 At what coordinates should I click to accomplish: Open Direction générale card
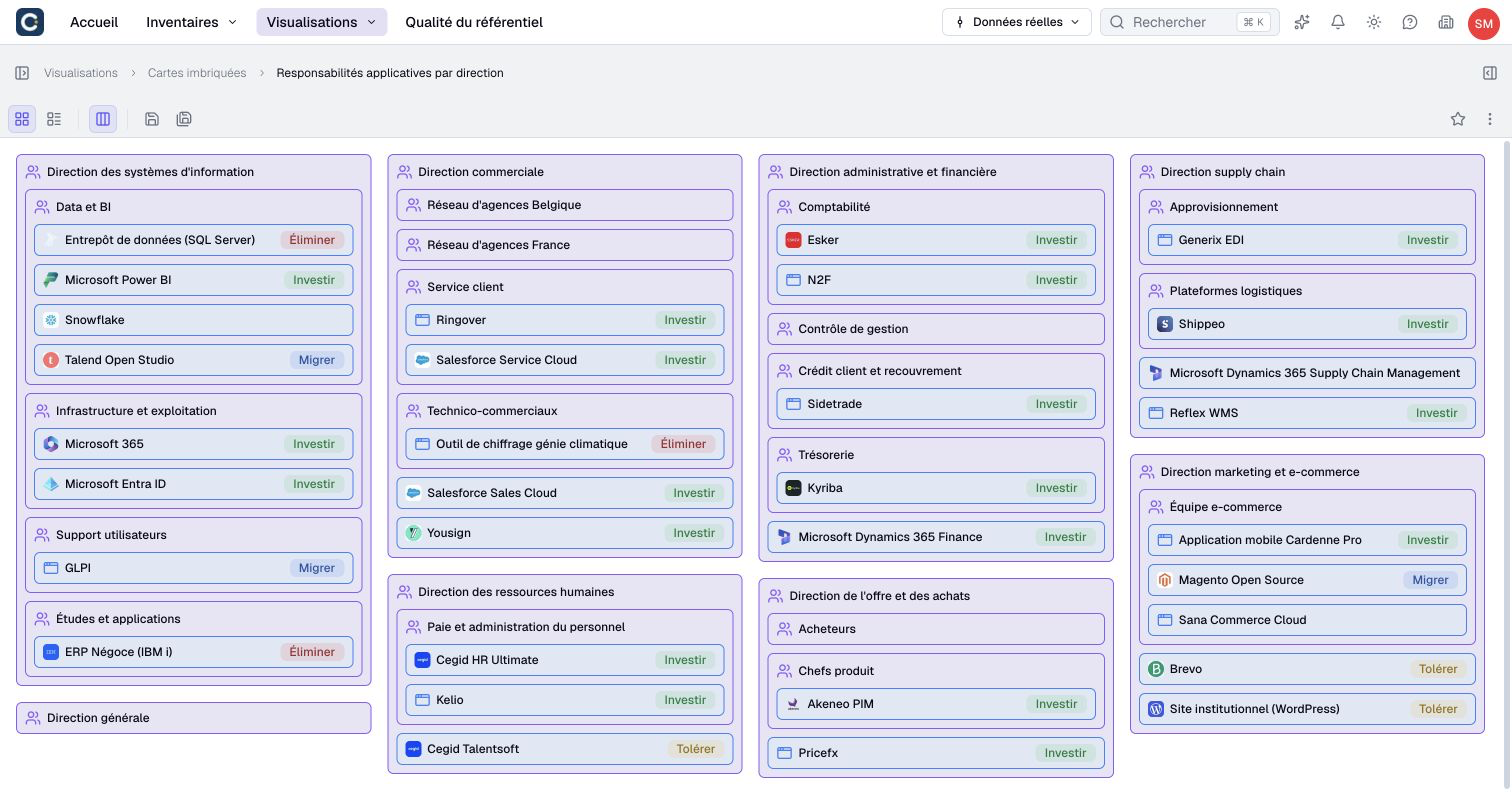click(194, 718)
